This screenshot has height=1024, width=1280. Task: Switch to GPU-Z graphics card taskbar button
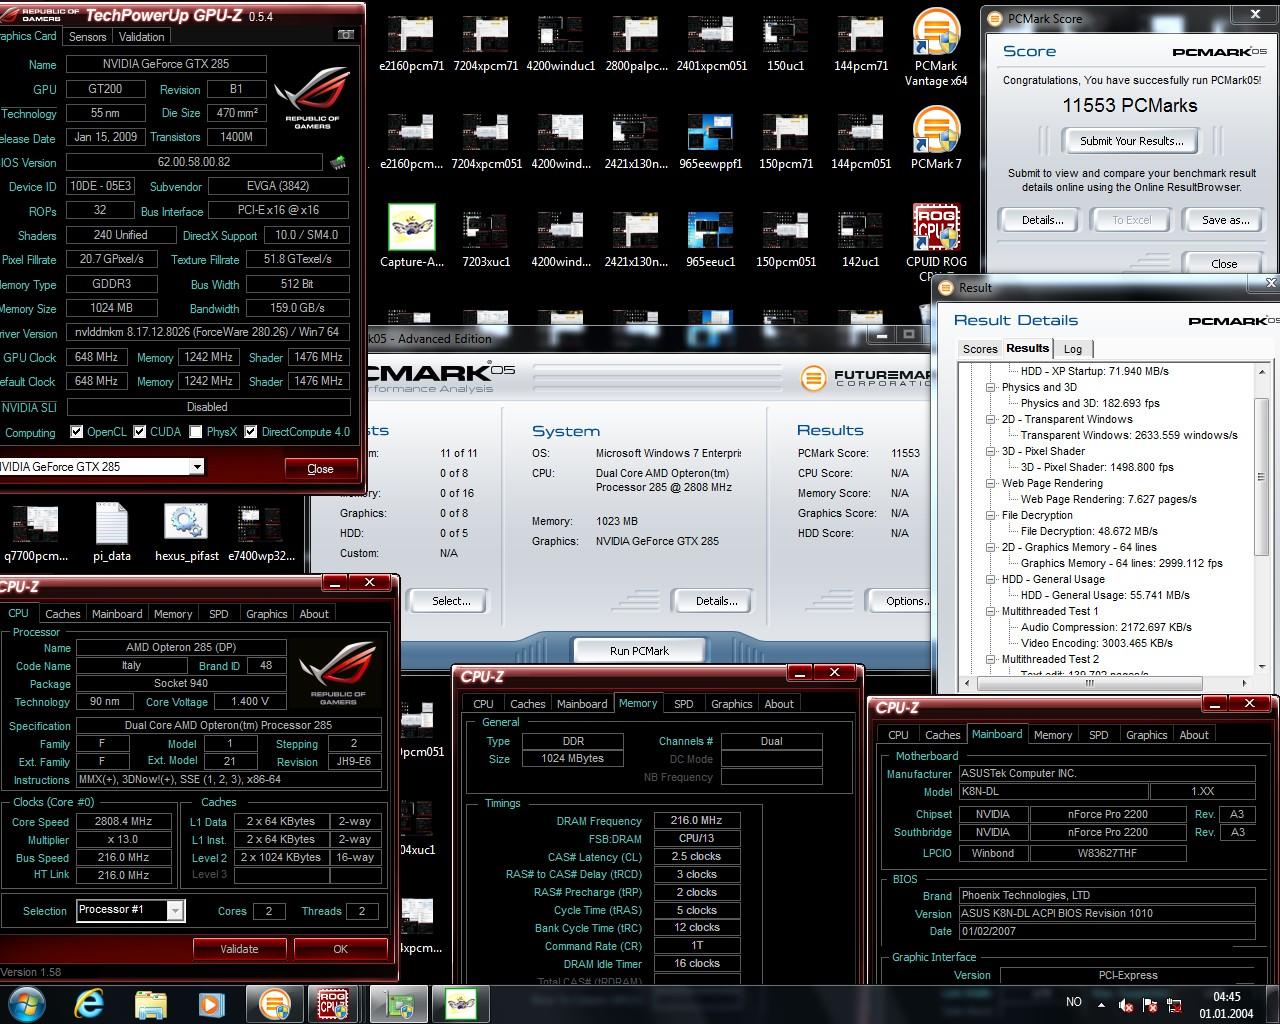pyautogui.click(x=398, y=1003)
